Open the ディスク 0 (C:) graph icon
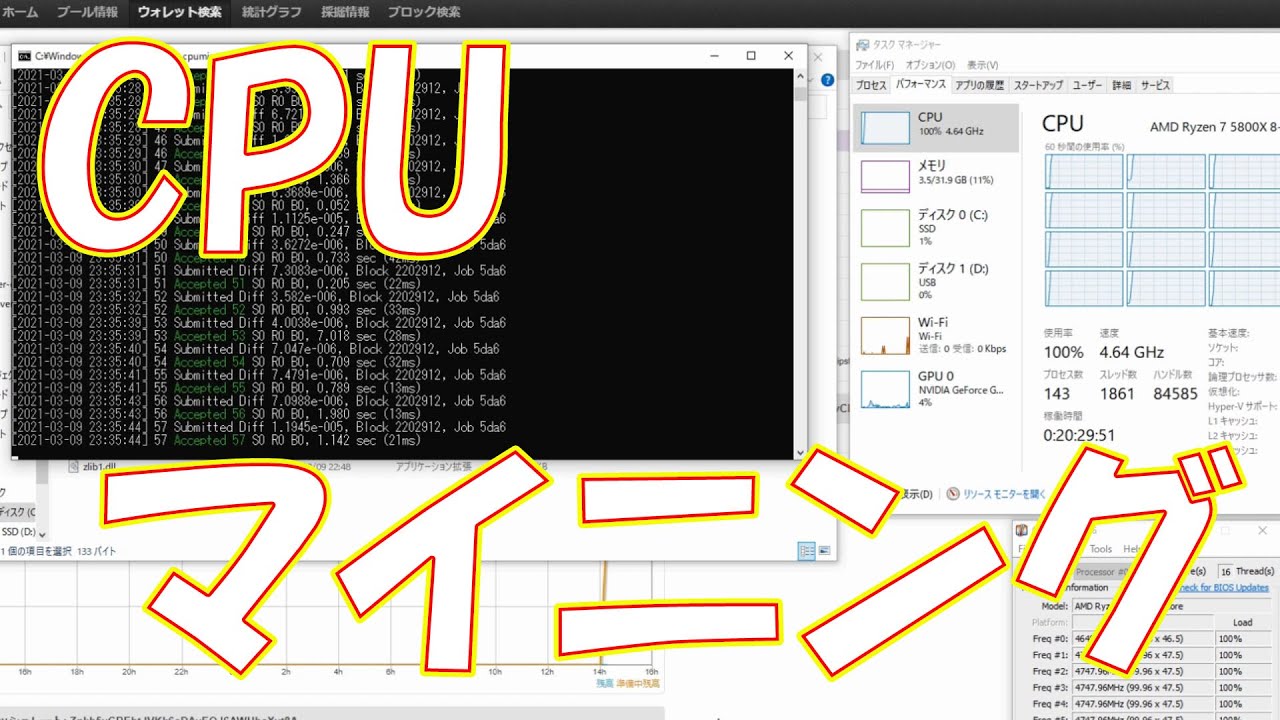The height and width of the screenshot is (720, 1280). click(x=886, y=227)
